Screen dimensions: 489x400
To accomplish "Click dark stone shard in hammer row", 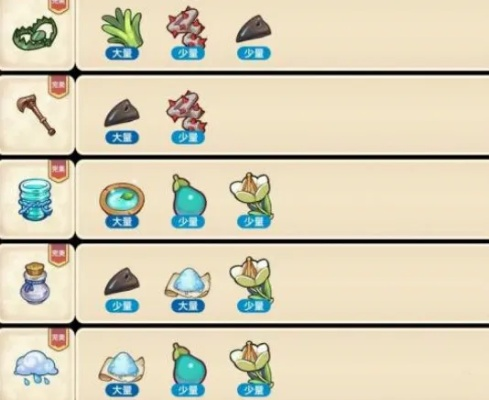I will [122, 113].
